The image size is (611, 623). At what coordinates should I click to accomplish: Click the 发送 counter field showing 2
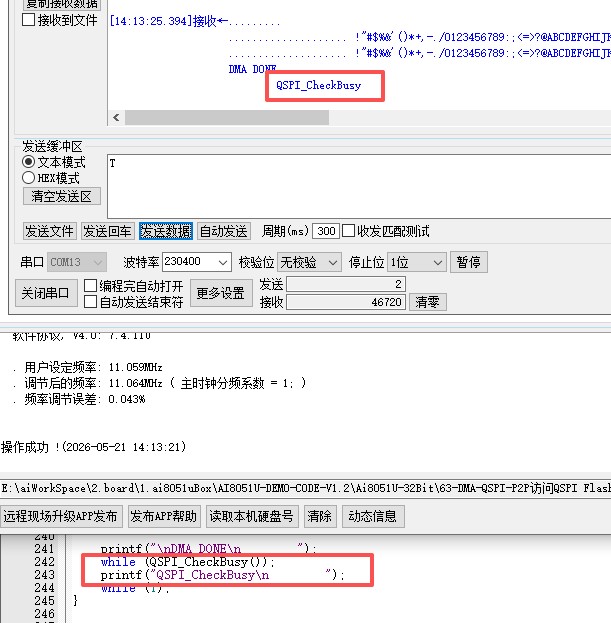346,284
